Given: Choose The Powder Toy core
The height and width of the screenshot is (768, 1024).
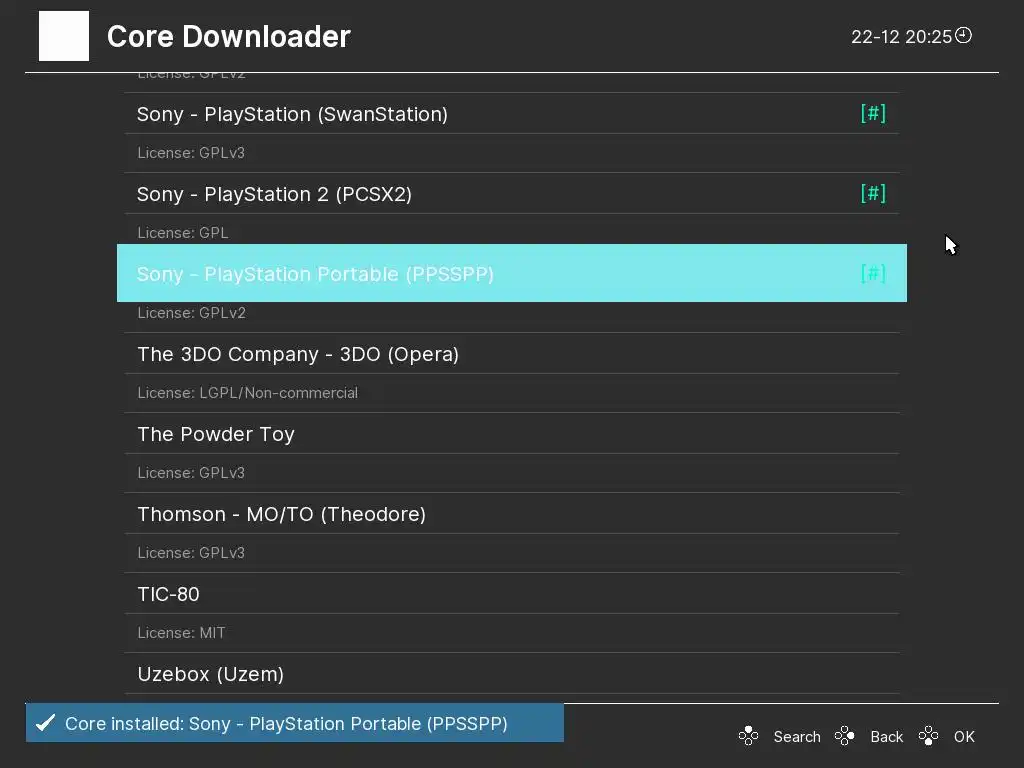Looking at the screenshot, I should pyautogui.click(x=216, y=434).
